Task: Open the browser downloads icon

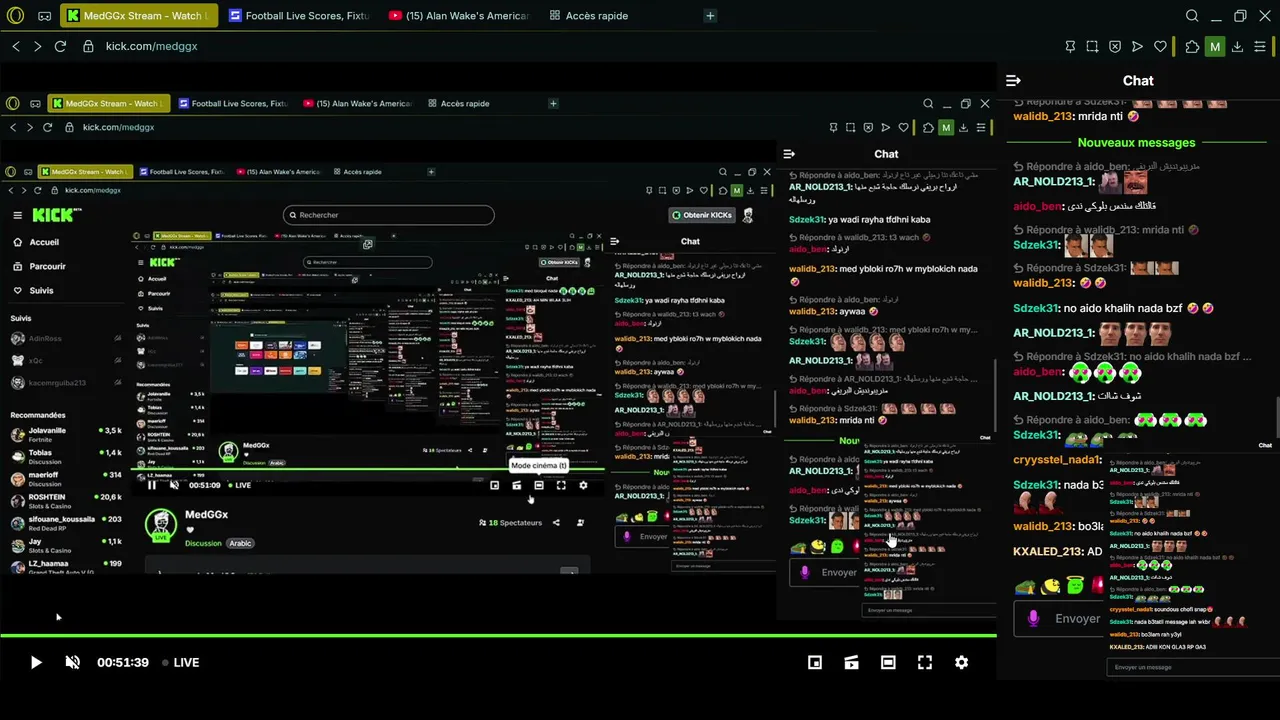Action: pyautogui.click(x=1237, y=46)
